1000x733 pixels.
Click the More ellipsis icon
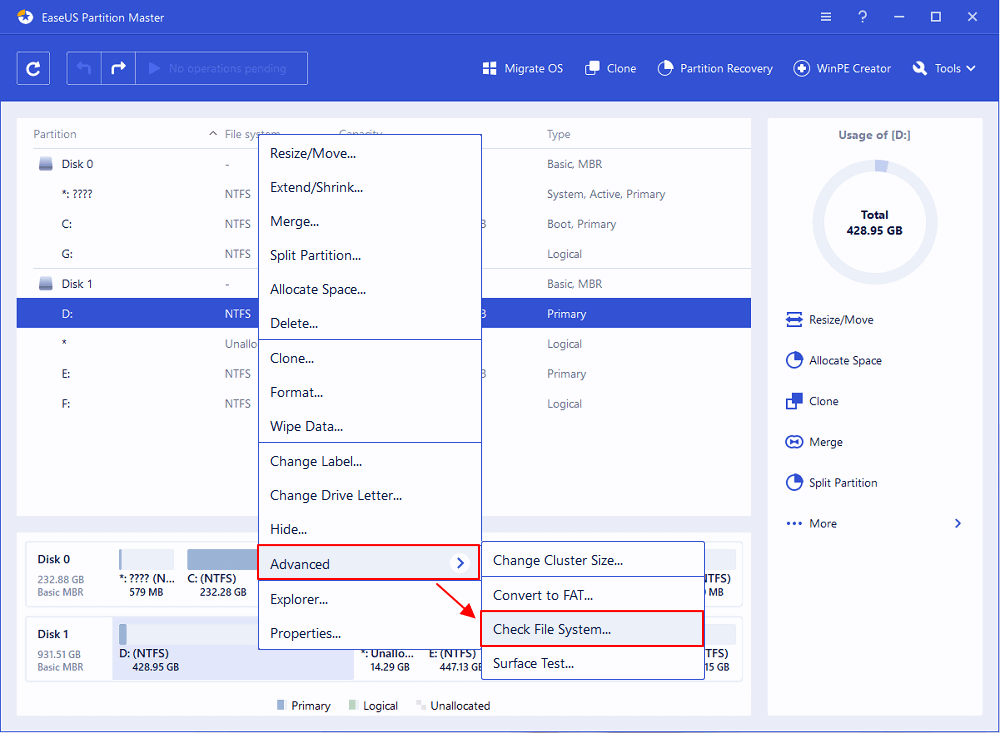click(x=794, y=524)
